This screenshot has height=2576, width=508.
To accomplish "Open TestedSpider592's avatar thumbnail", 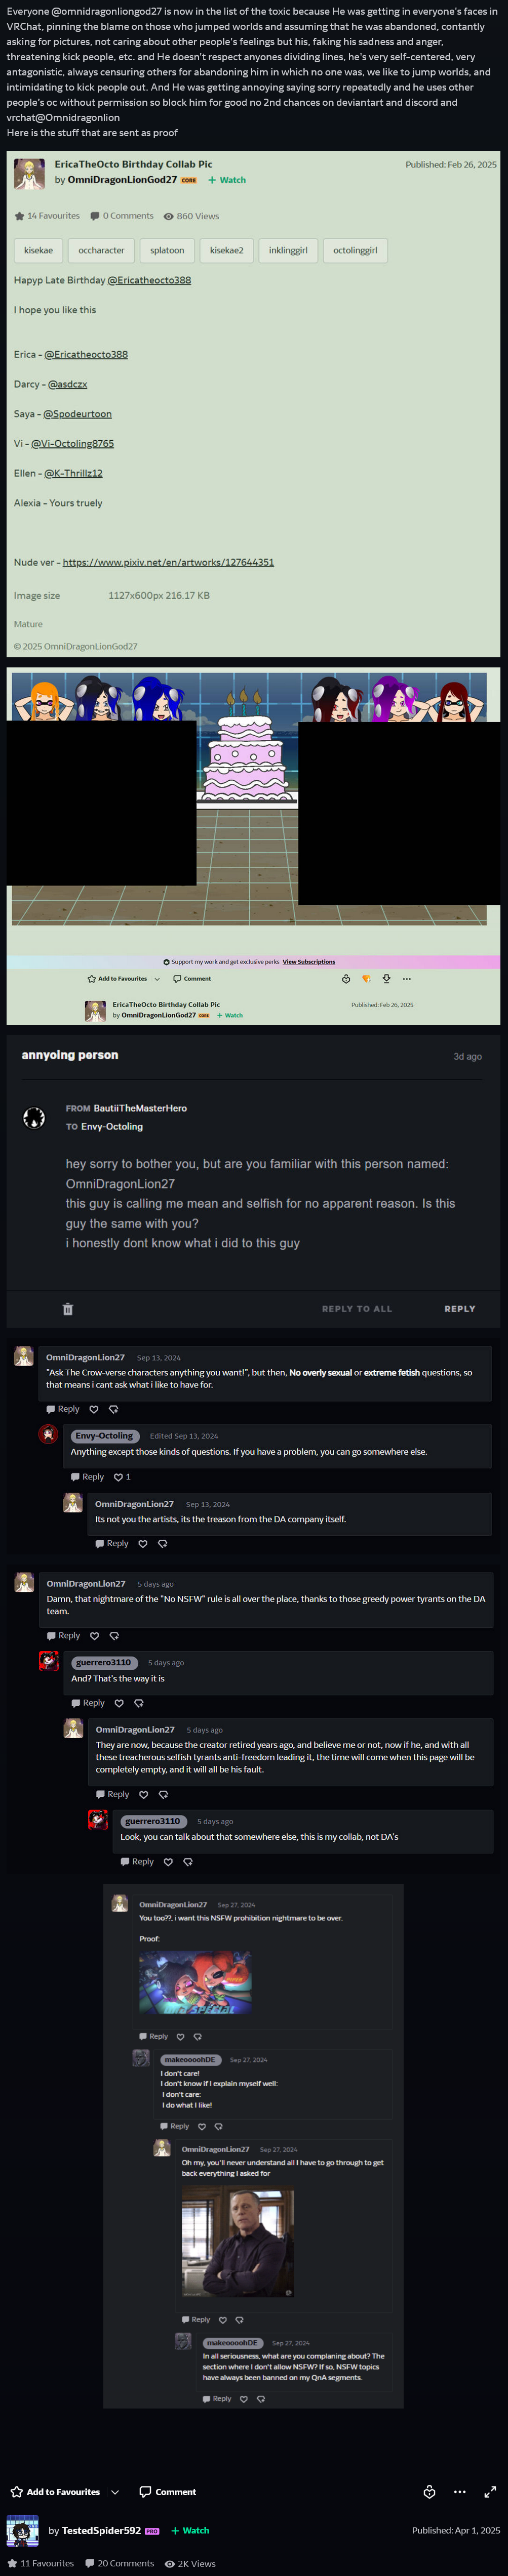I will [x=23, y=2531].
